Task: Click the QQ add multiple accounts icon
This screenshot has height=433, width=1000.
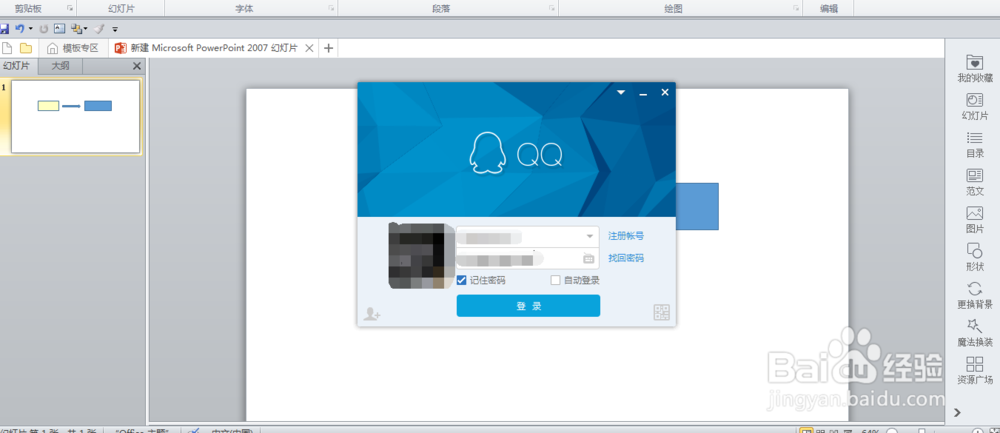Action: click(371, 314)
